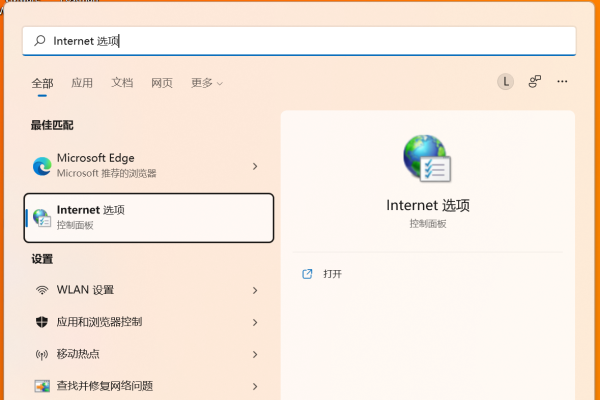Click the search magnifier icon
This screenshot has width=600, height=400.
pyautogui.click(x=40, y=41)
